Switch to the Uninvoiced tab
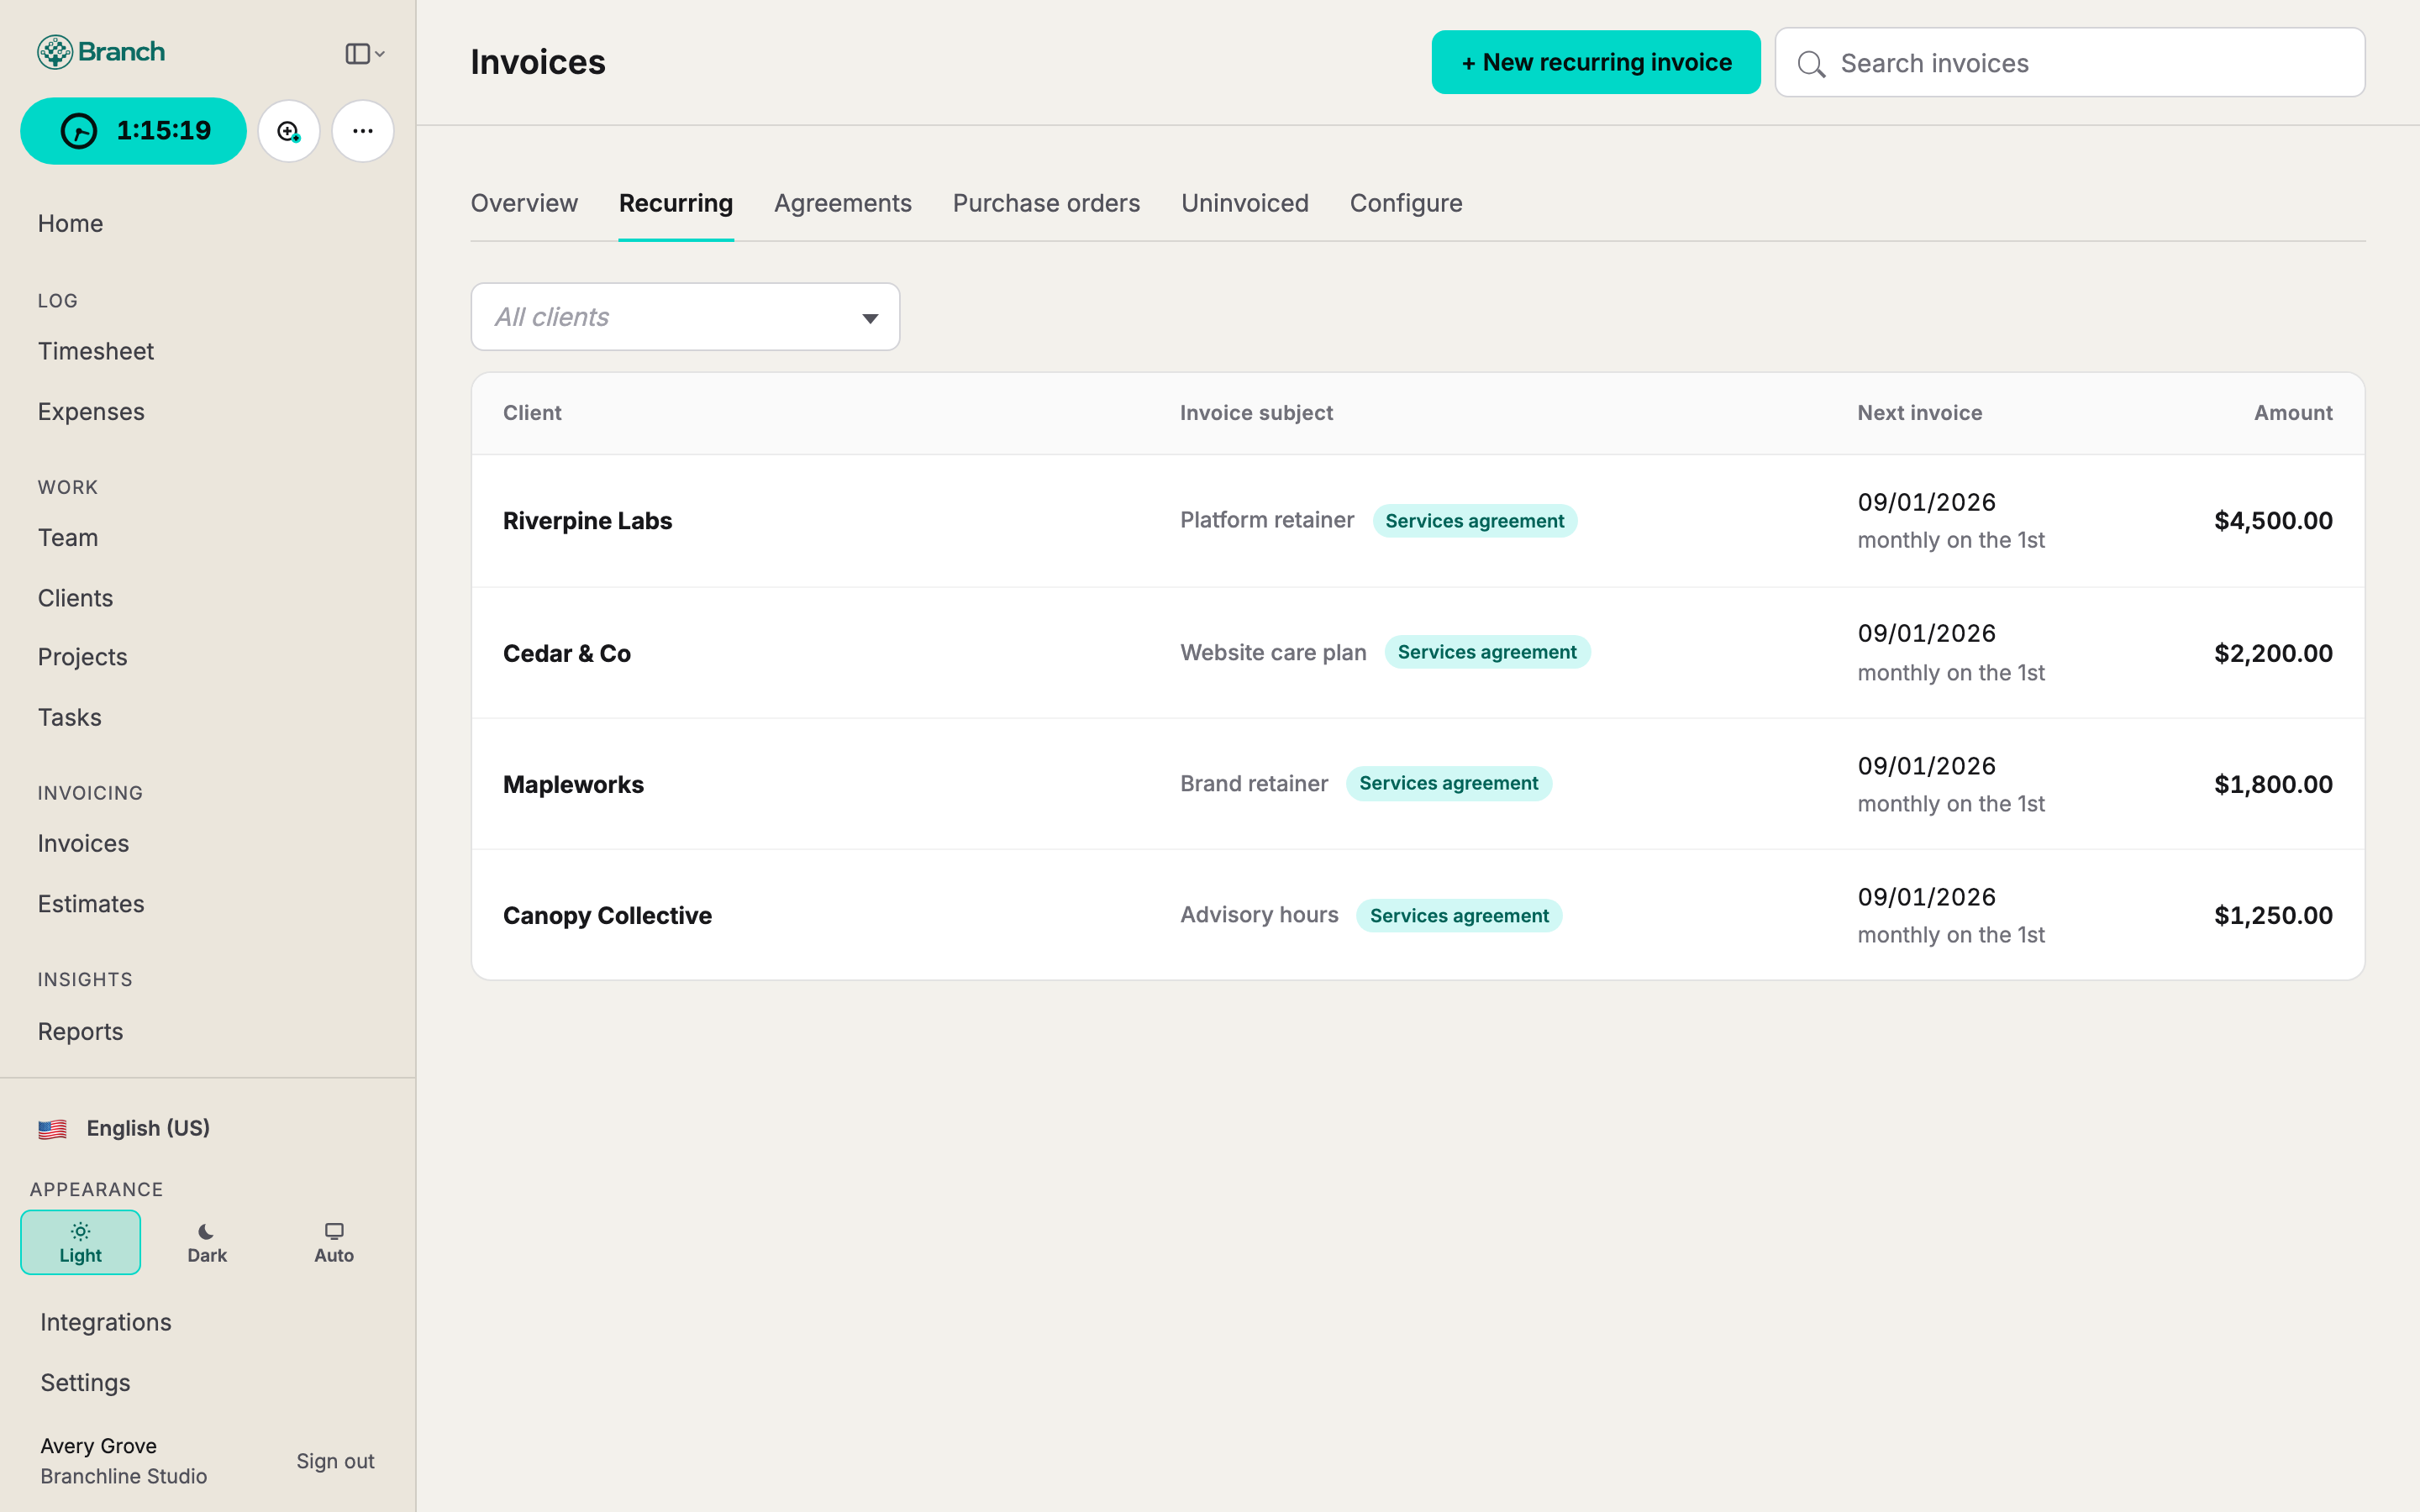Image resolution: width=2420 pixels, height=1512 pixels. click(1245, 203)
